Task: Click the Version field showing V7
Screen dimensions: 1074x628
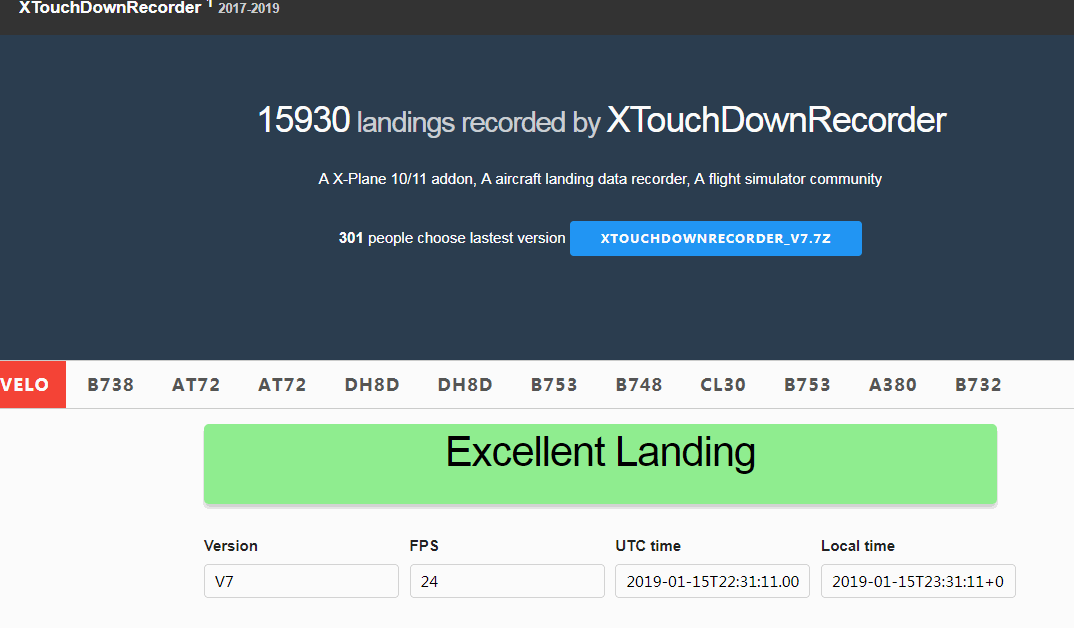Action: coord(301,581)
